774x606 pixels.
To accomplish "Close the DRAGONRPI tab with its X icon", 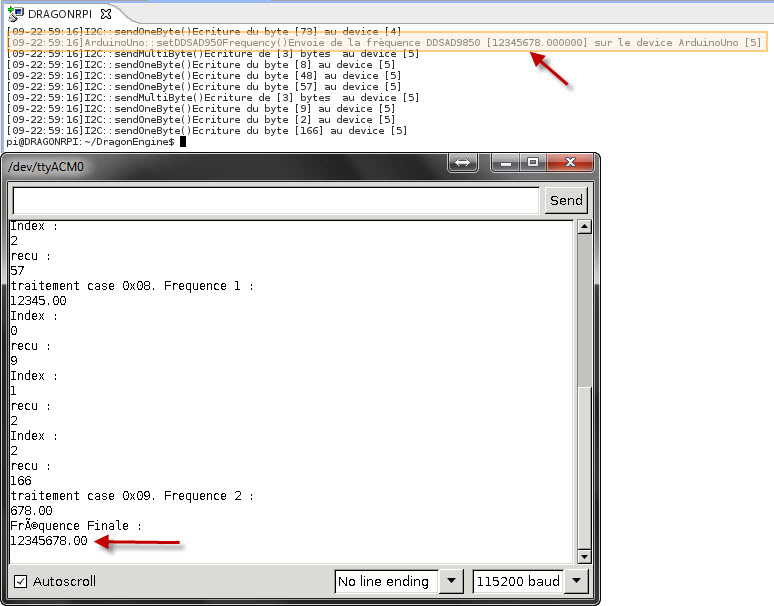I will coord(106,14).
